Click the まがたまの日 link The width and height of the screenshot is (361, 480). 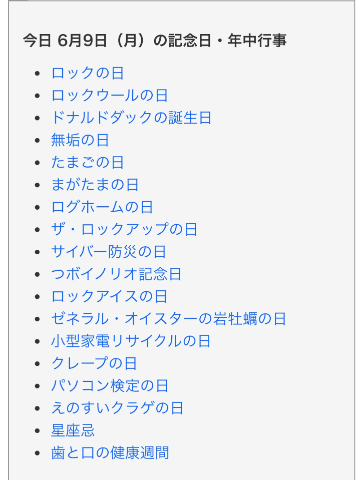click(x=95, y=185)
